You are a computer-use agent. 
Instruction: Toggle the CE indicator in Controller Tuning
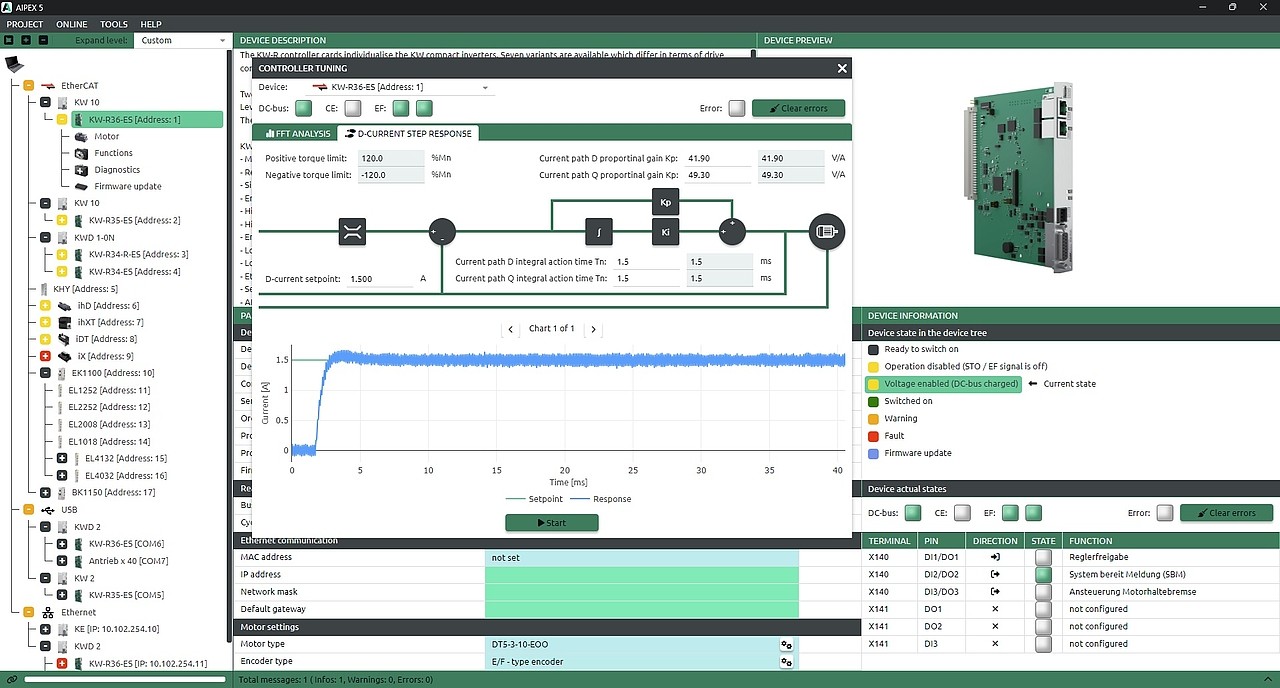(x=353, y=108)
